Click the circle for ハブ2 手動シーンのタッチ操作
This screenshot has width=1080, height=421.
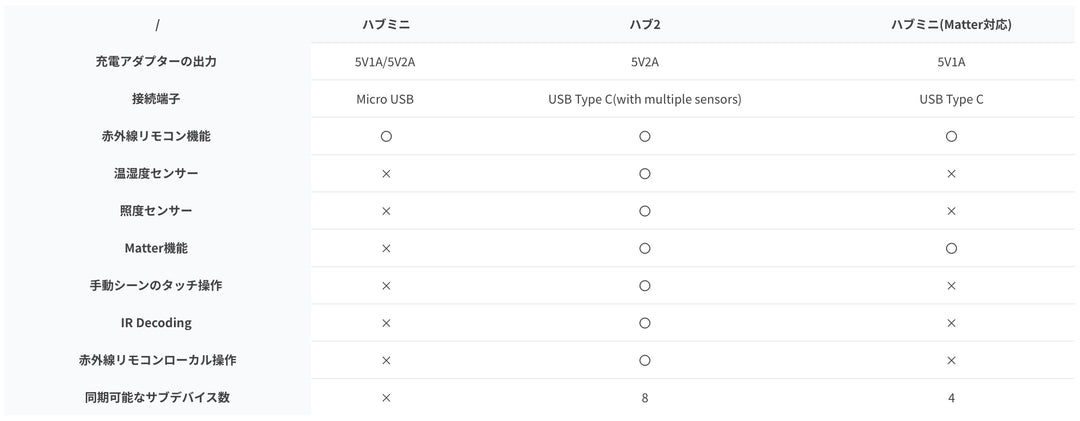coord(645,286)
